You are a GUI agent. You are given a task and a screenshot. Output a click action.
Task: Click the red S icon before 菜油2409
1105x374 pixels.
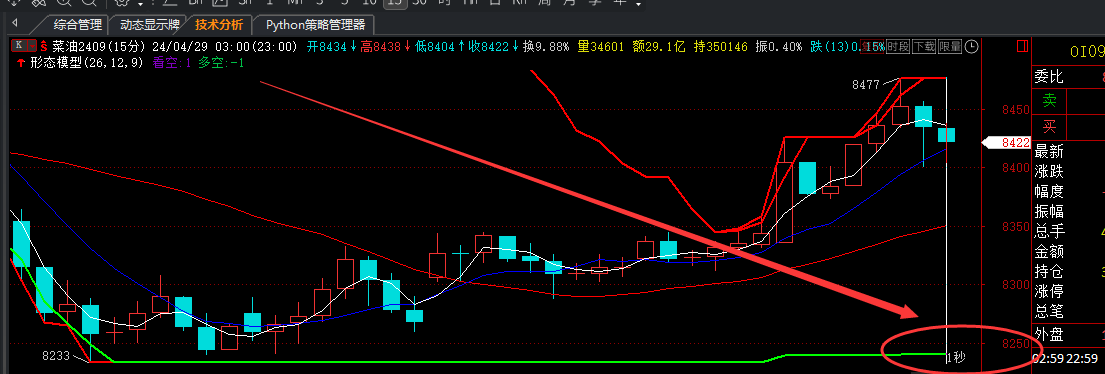[x=44, y=46]
